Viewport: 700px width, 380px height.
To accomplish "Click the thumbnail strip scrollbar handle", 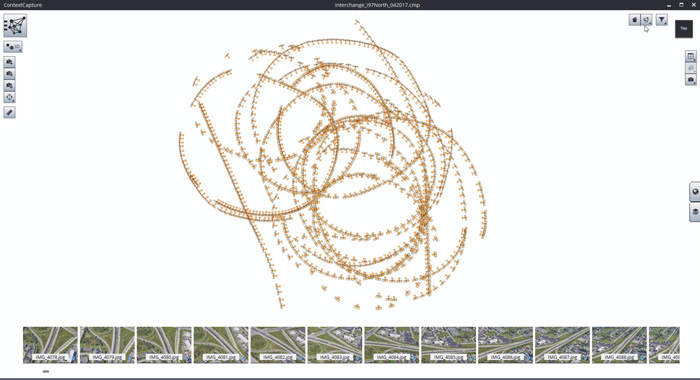I will [46, 371].
